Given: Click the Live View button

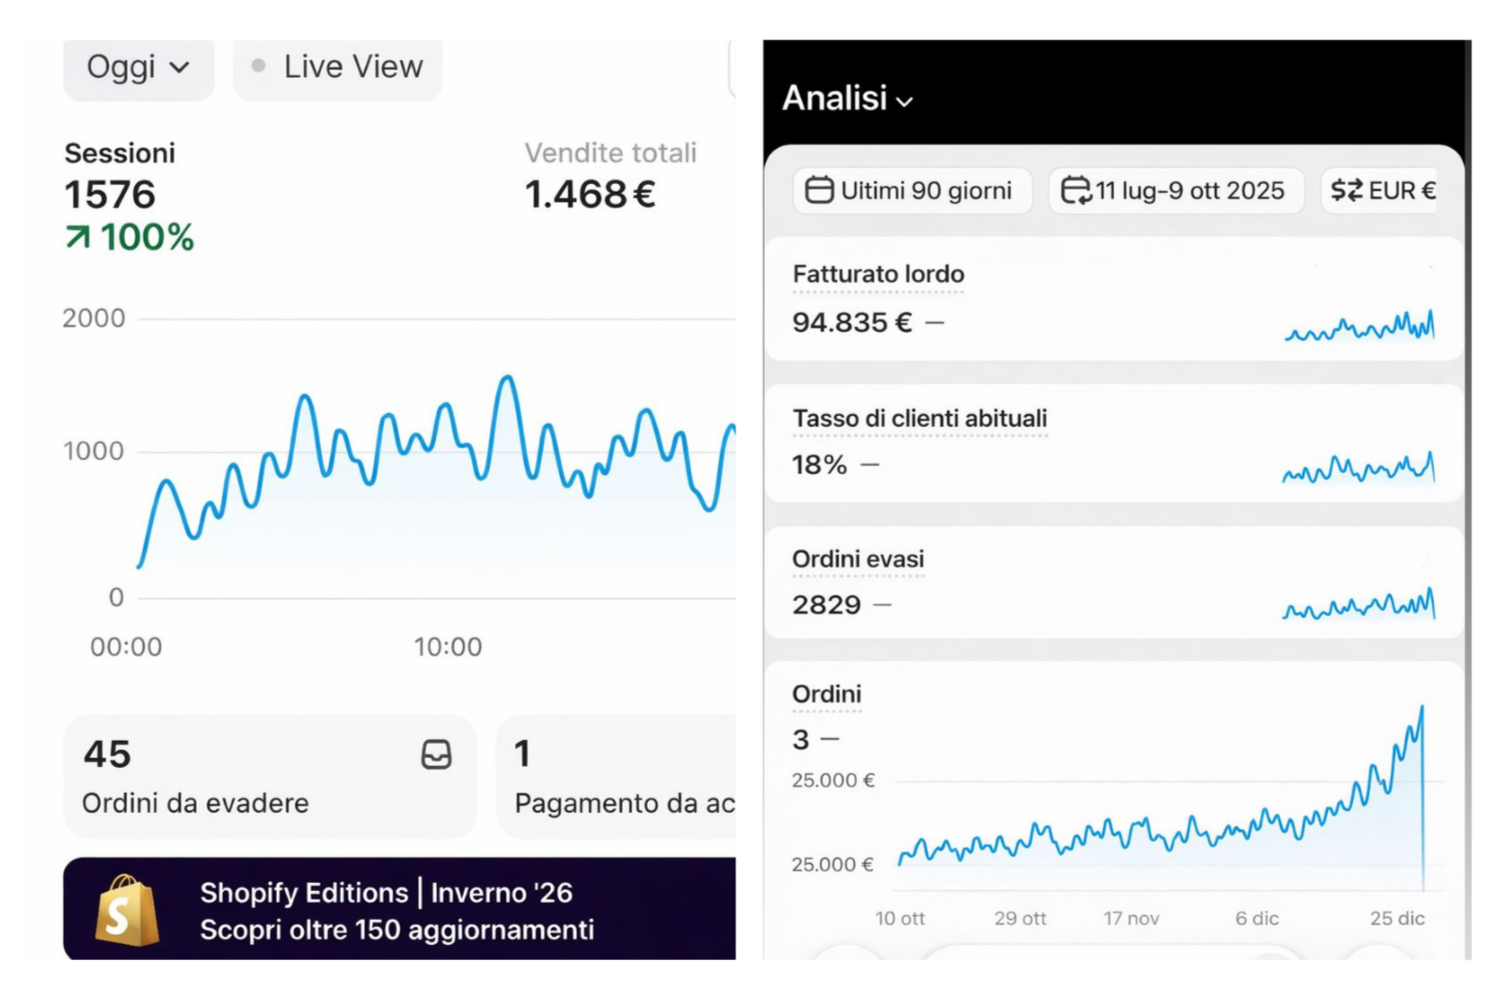Looking at the screenshot, I should (337, 68).
